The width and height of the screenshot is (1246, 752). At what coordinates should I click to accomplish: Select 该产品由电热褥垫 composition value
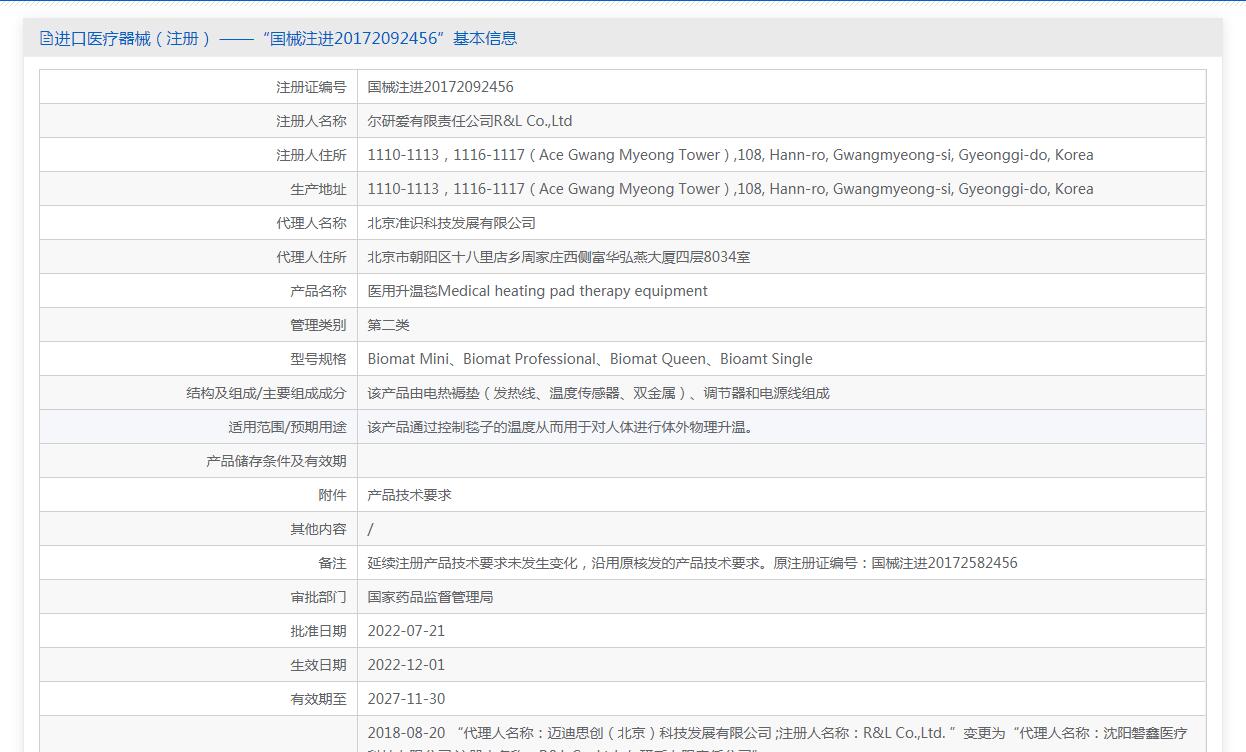coord(599,393)
